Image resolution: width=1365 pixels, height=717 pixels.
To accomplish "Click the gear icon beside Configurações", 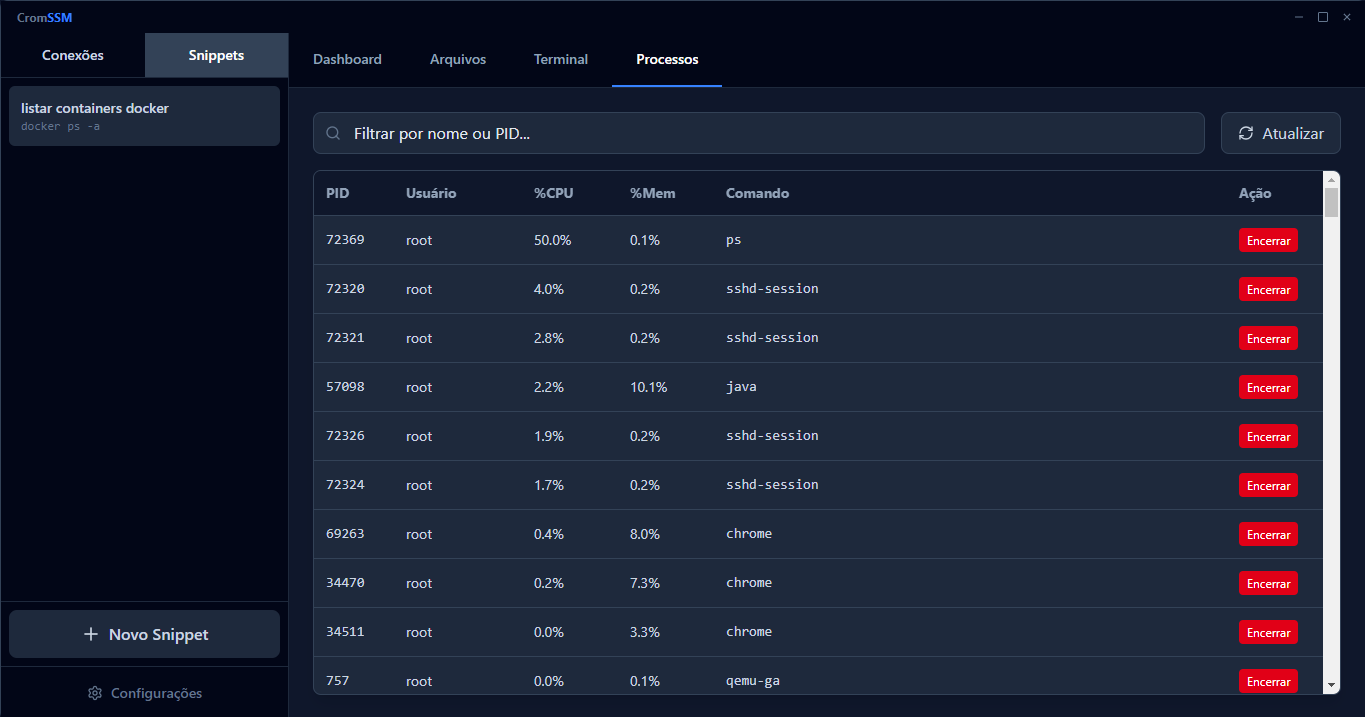I will tap(95, 693).
